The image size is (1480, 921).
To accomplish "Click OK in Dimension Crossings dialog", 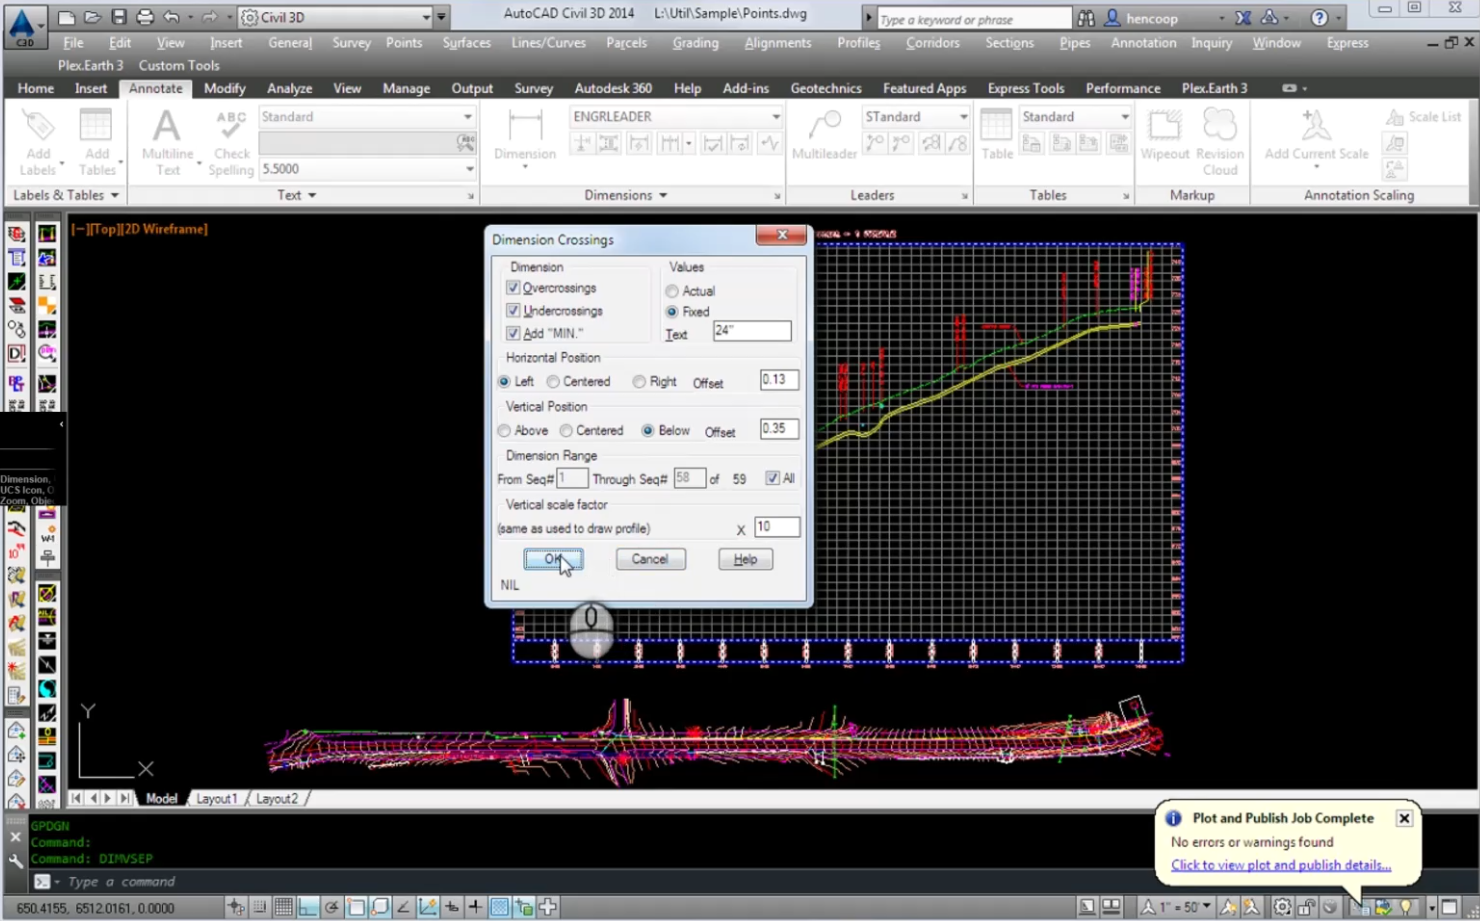I will tap(553, 559).
